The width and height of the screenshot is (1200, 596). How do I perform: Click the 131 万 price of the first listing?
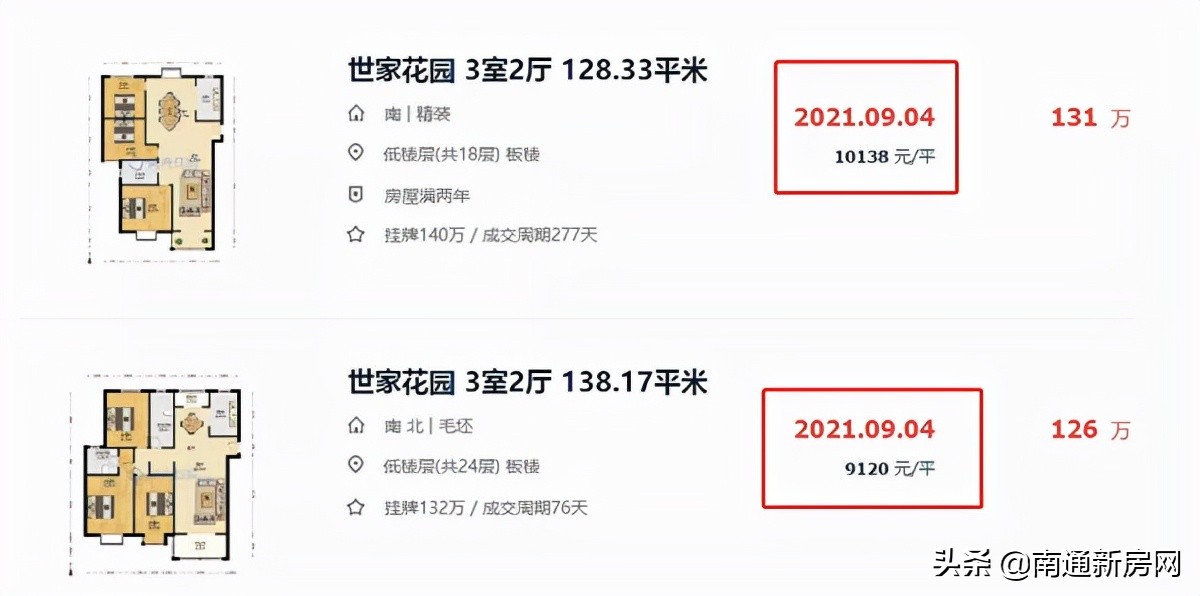pos(1088,117)
